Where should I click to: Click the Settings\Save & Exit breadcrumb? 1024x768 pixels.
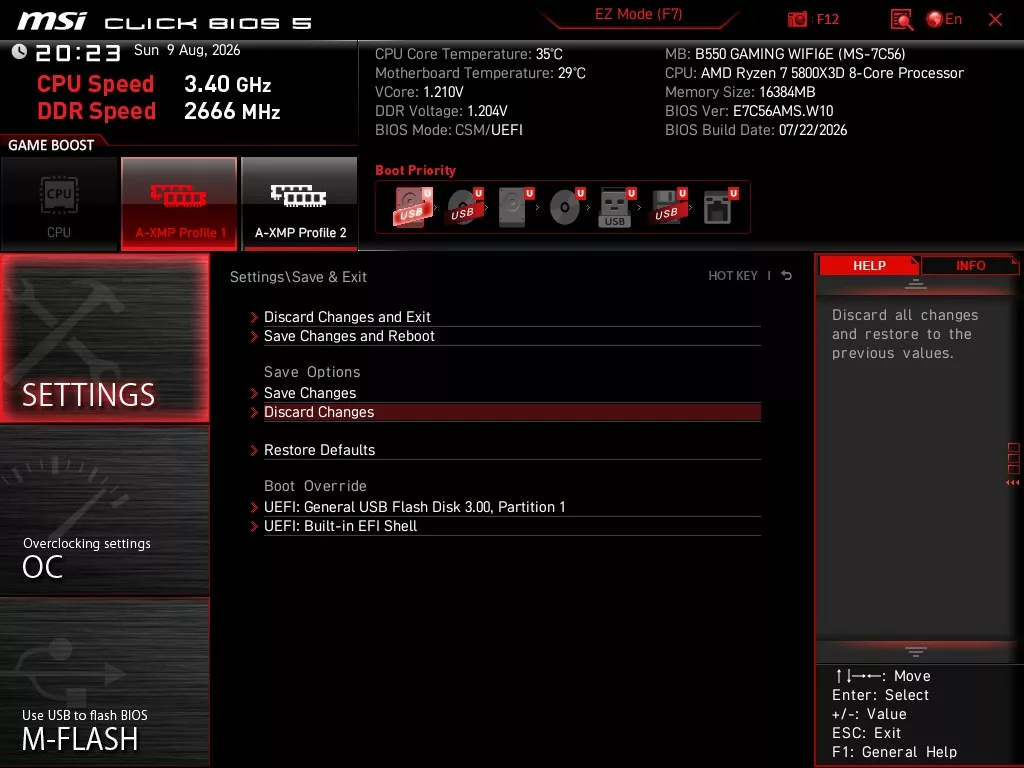coord(298,277)
